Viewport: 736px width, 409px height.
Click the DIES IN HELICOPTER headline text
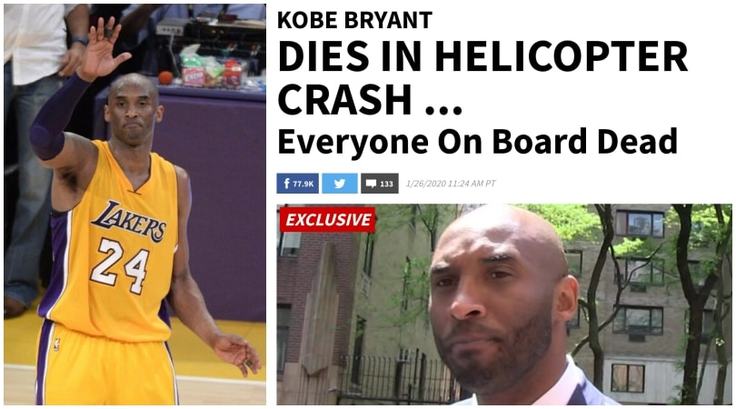pos(483,57)
